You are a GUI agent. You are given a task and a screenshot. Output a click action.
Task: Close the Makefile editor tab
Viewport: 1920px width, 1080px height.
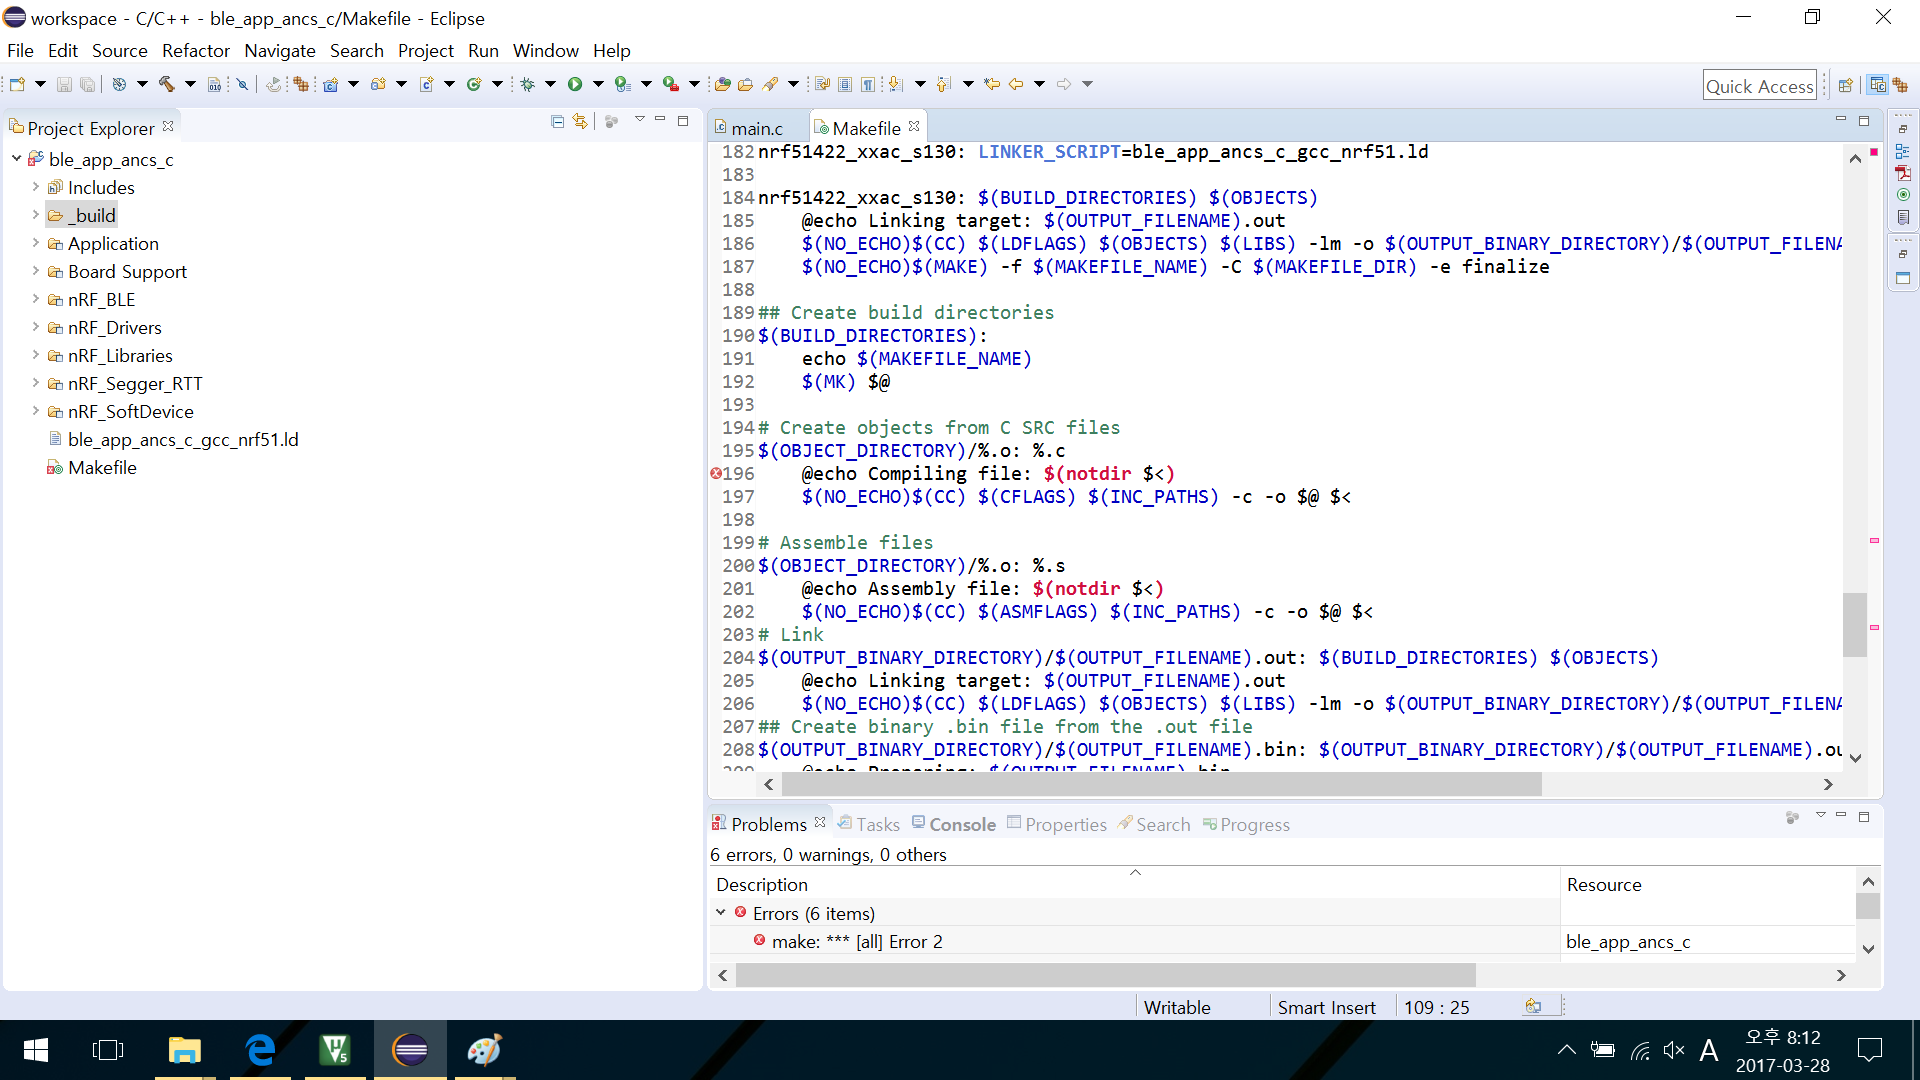coord(914,126)
